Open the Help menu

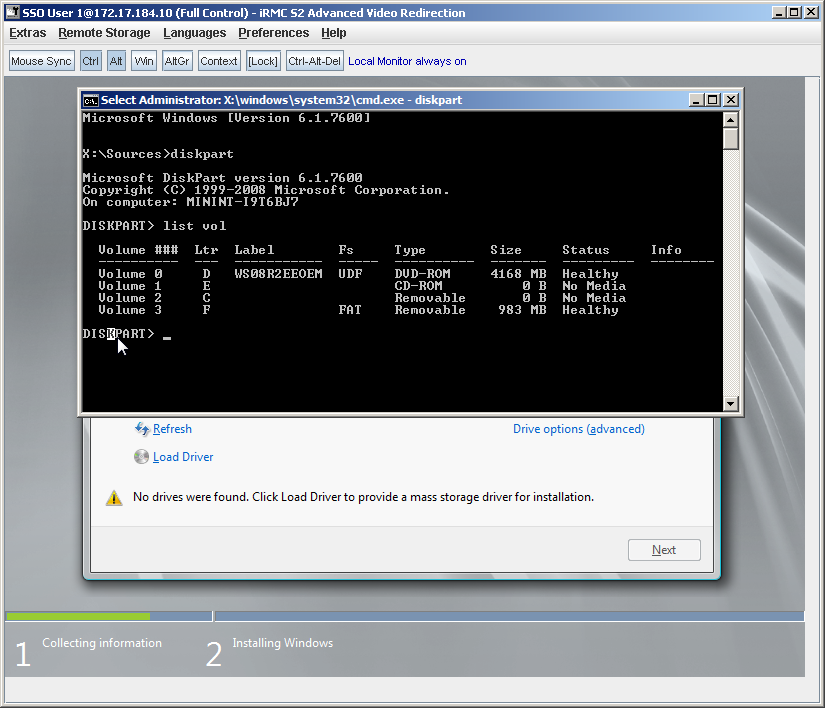pyautogui.click(x=334, y=33)
